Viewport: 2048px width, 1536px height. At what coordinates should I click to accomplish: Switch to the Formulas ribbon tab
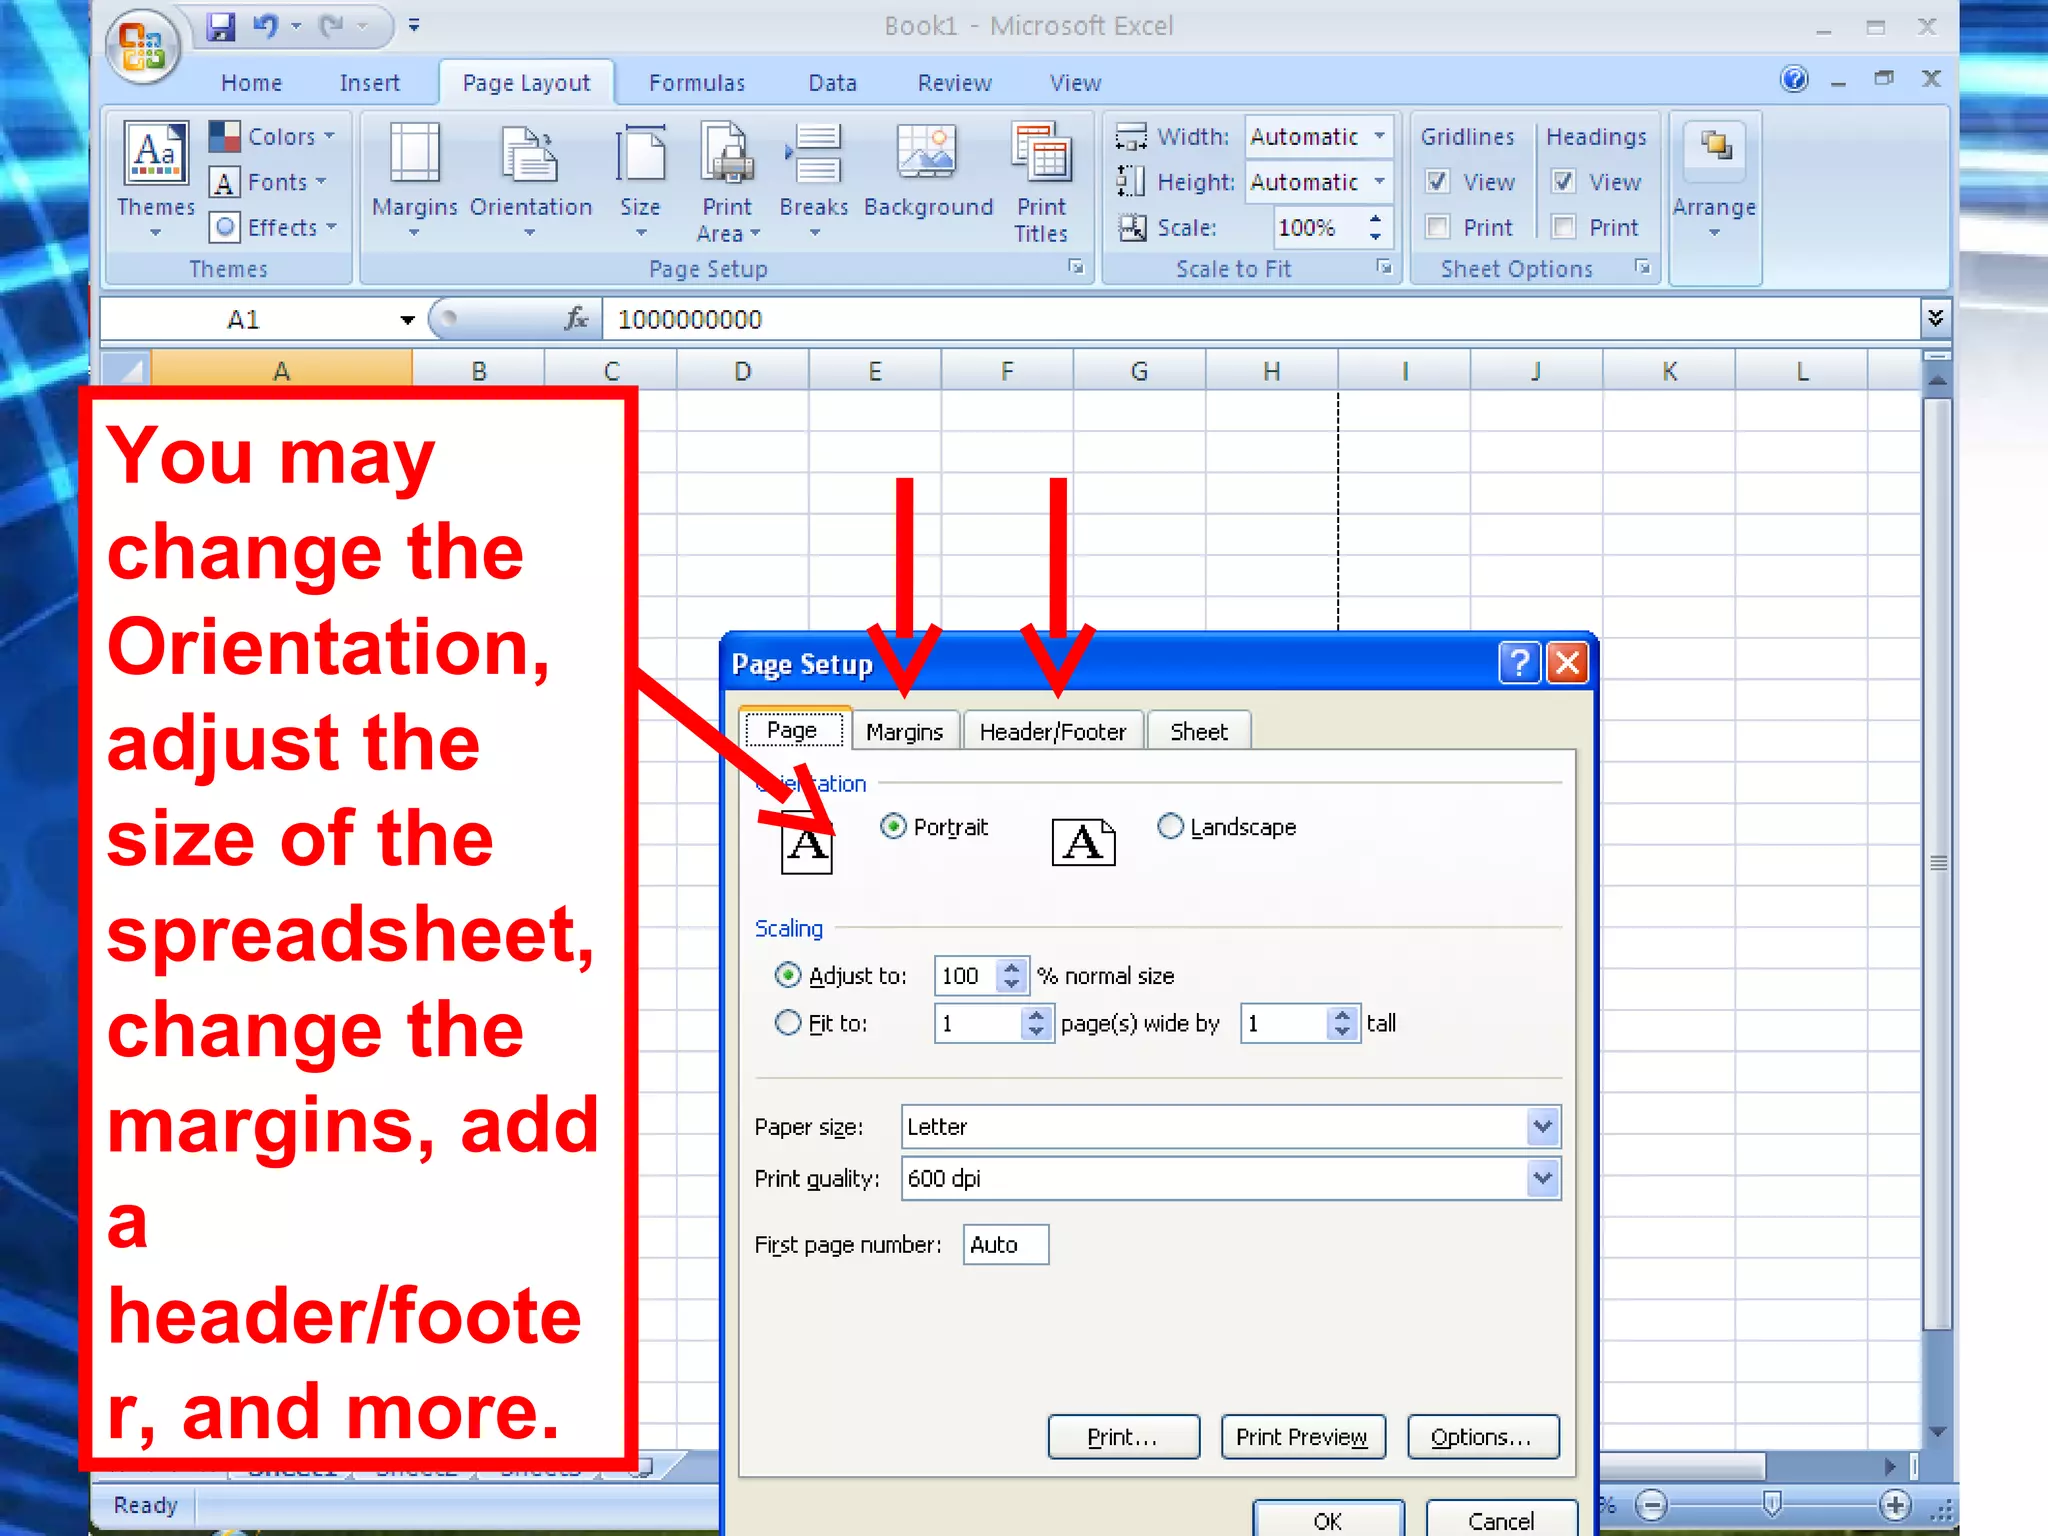coord(697,83)
